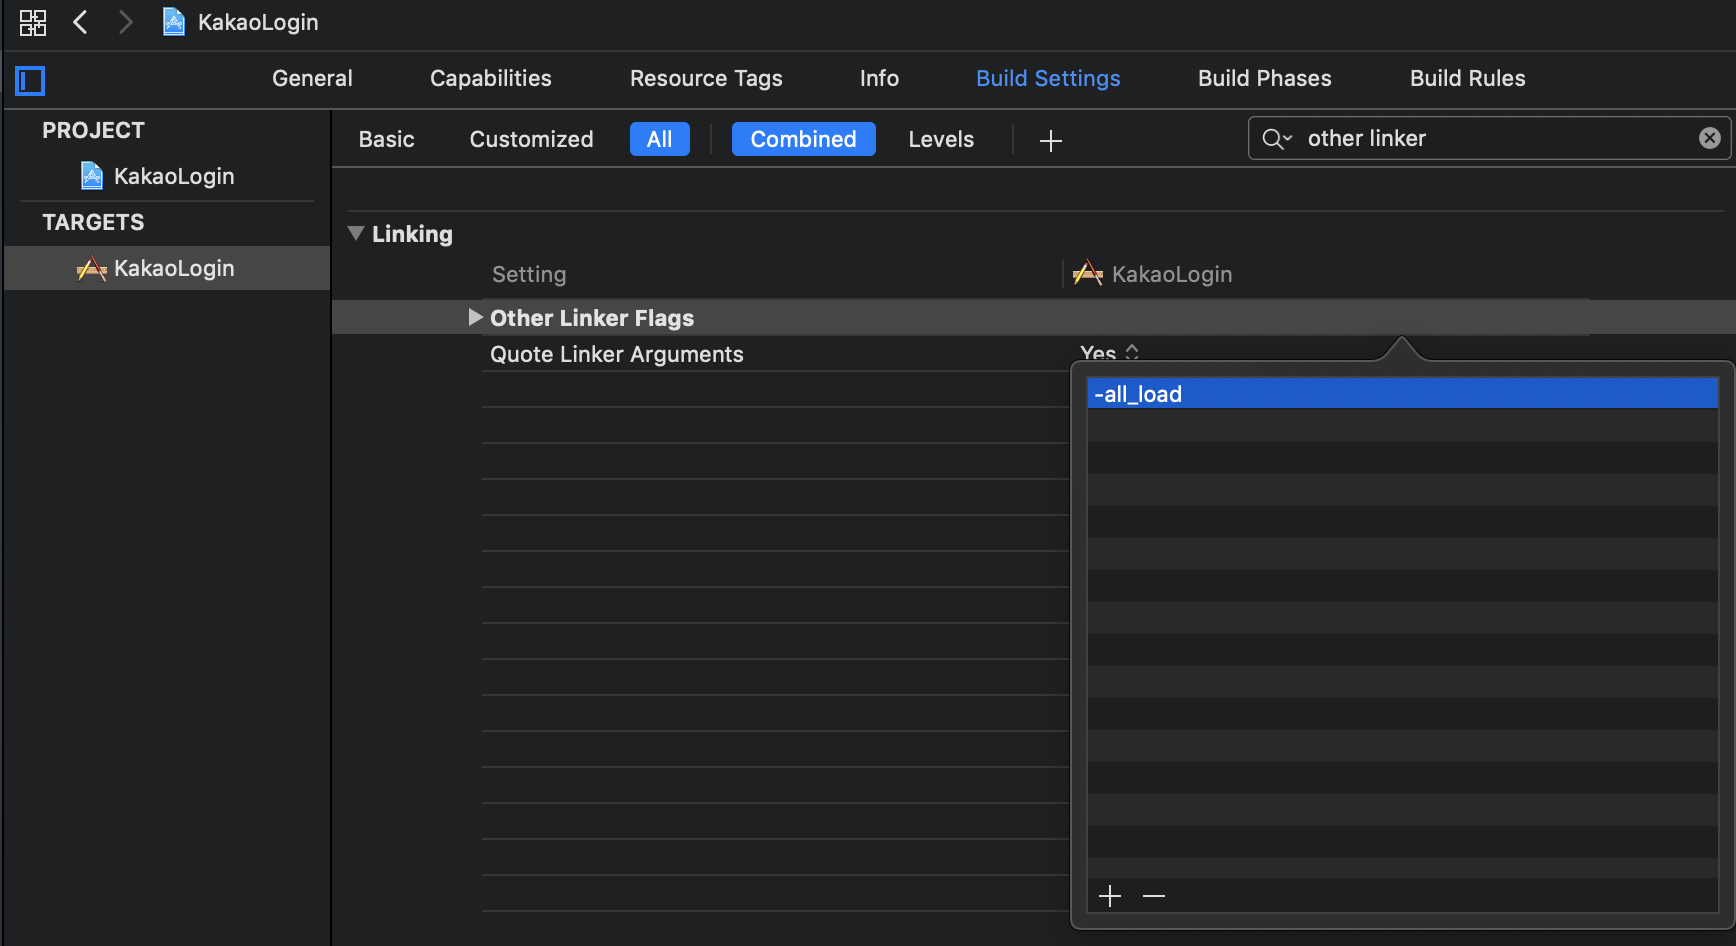Open the Build Rules tab
Viewport: 1736px width, 946px height.
click(x=1468, y=78)
